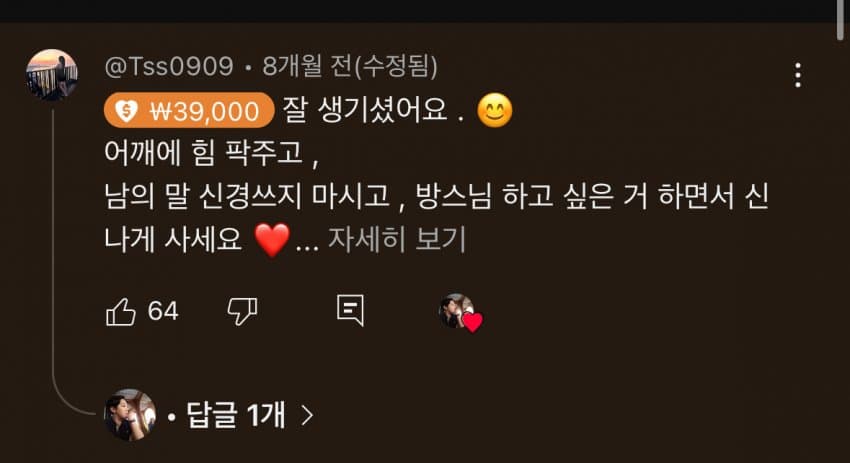This screenshot has width=850, height=463.
Task: Click the ₩39,000 Super Thanks chip
Action: (189, 111)
